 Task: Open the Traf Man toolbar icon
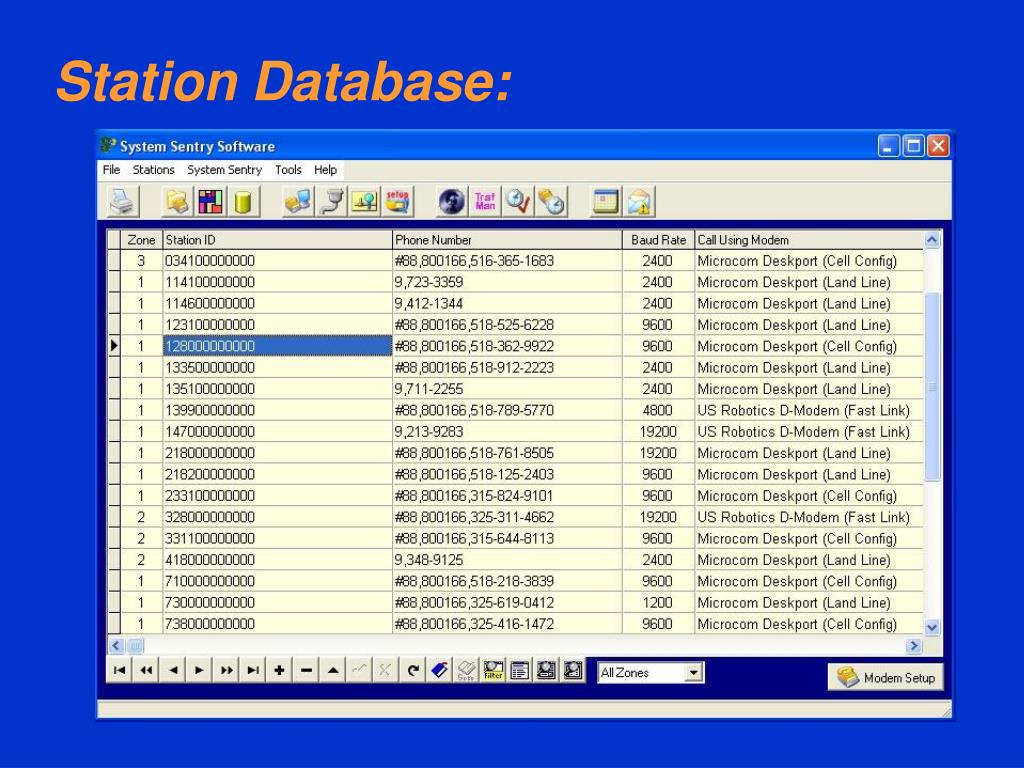[x=485, y=201]
